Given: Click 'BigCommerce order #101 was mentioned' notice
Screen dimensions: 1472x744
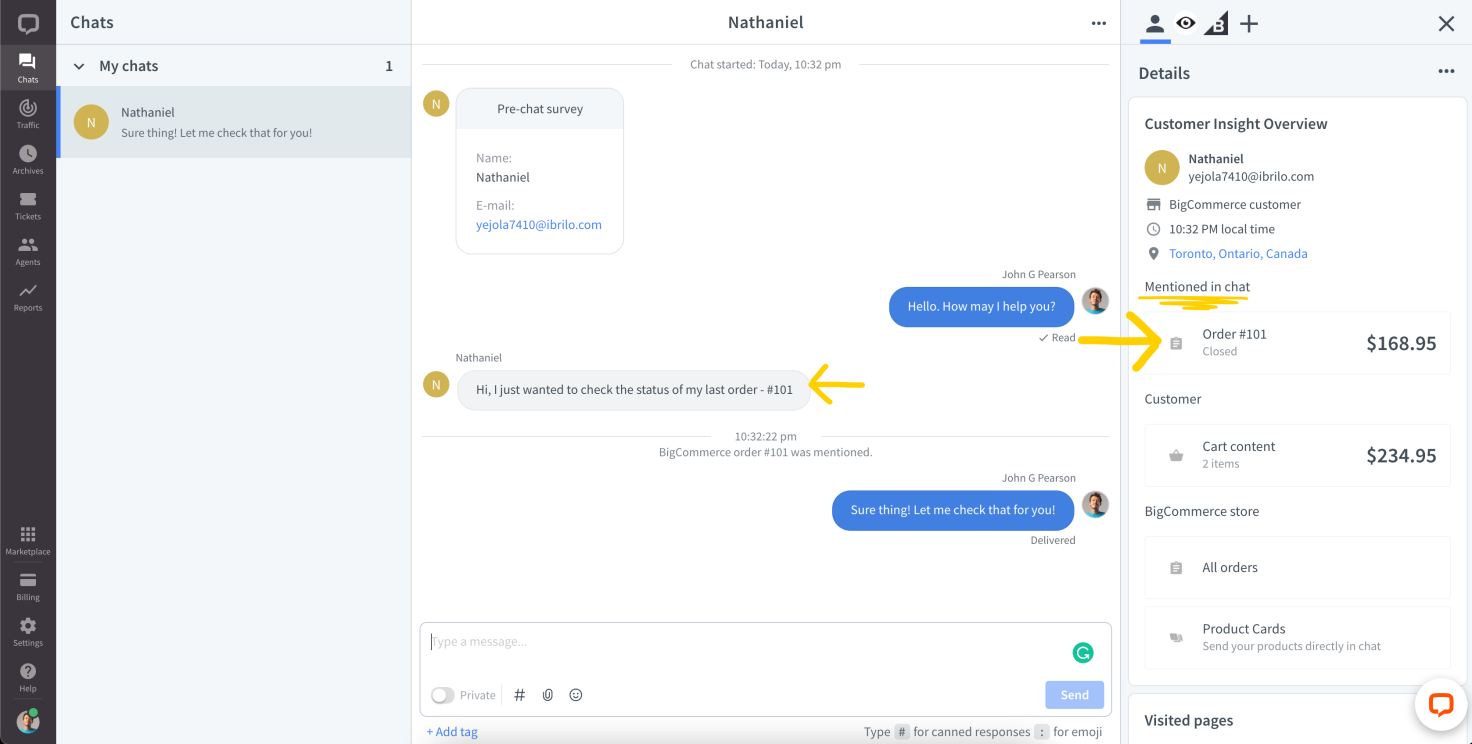Looking at the screenshot, I should coord(766,452).
